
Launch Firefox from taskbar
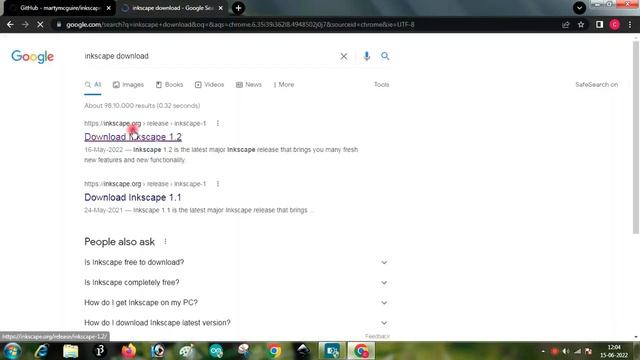[x=129, y=351]
